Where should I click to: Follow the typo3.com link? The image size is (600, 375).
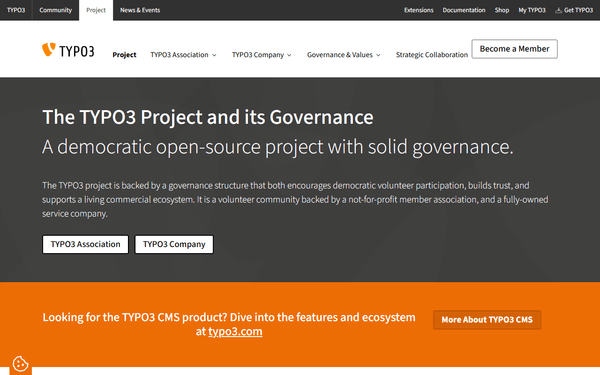point(235,331)
